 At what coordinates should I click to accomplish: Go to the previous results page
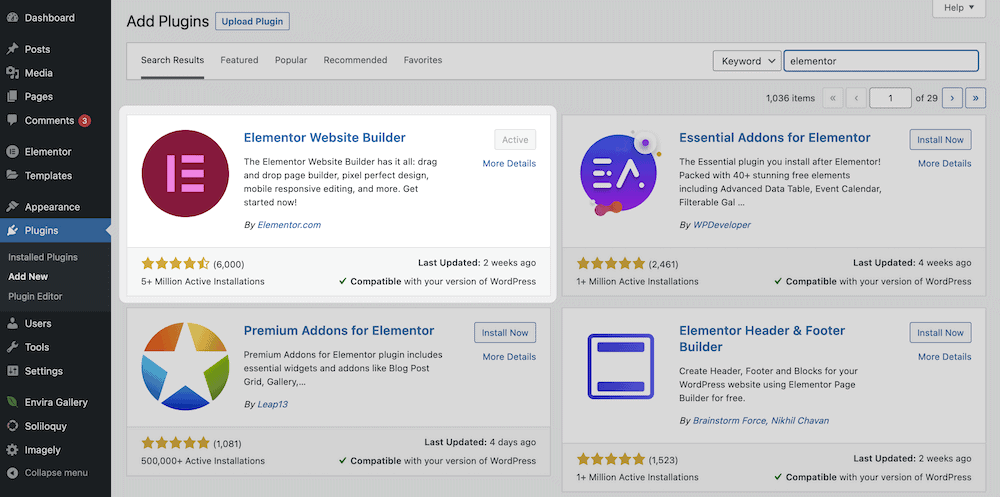(x=856, y=98)
